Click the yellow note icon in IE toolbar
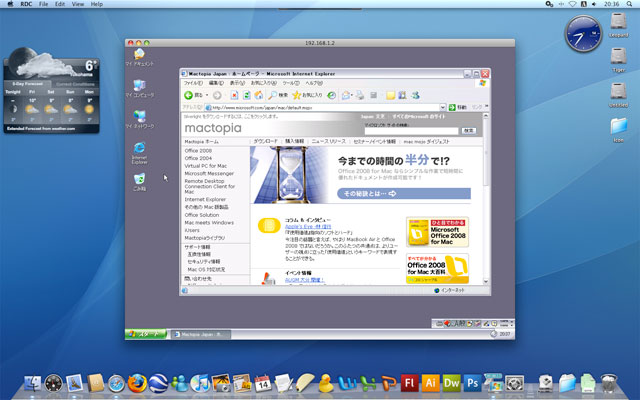The width and height of the screenshot is (640, 400). pos(391,95)
